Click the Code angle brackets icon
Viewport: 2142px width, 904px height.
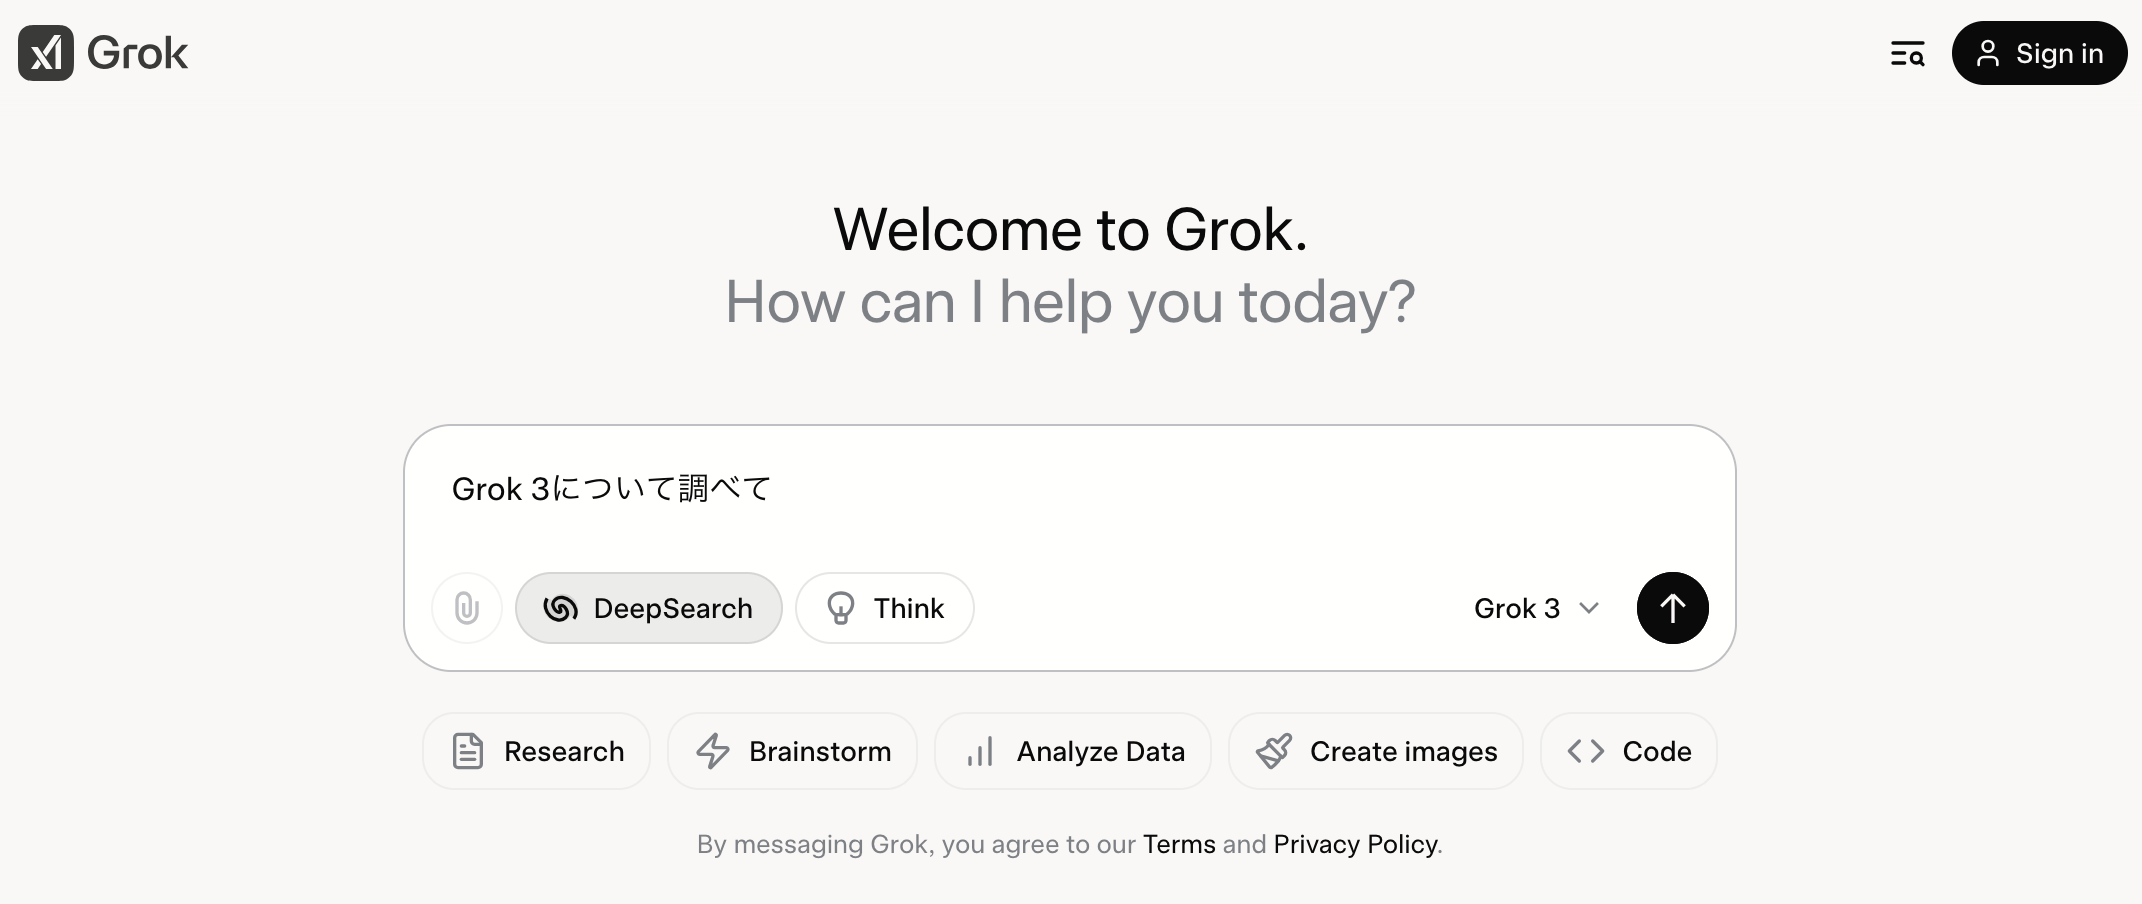(x=1586, y=751)
